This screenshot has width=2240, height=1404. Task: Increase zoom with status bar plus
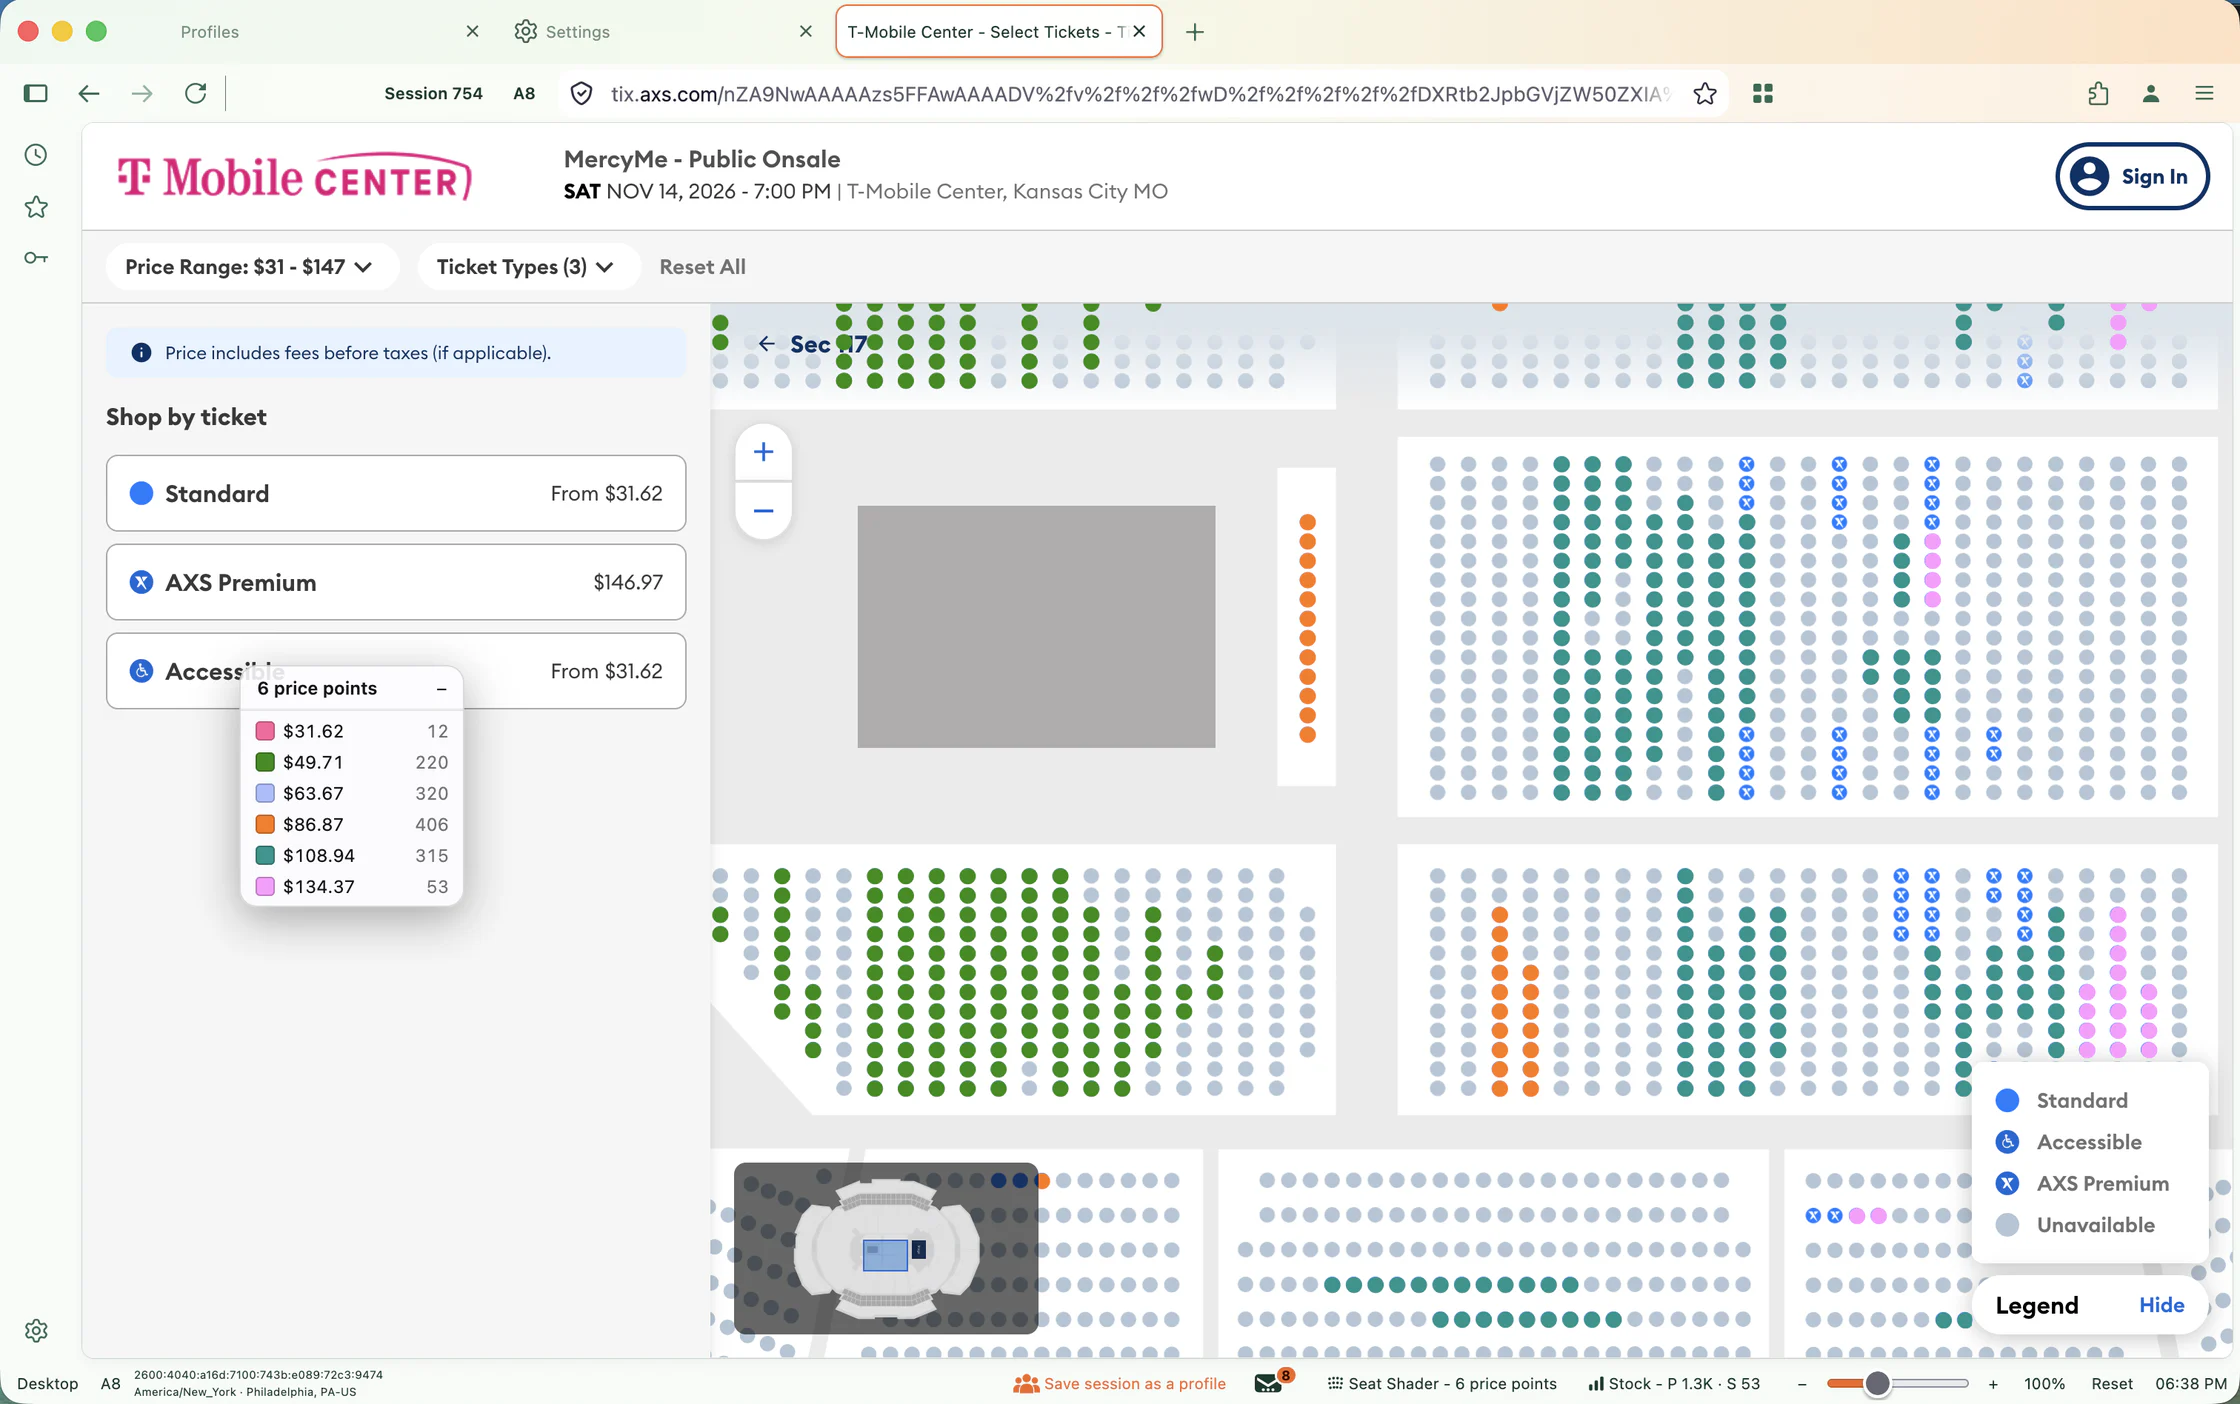[1993, 1384]
